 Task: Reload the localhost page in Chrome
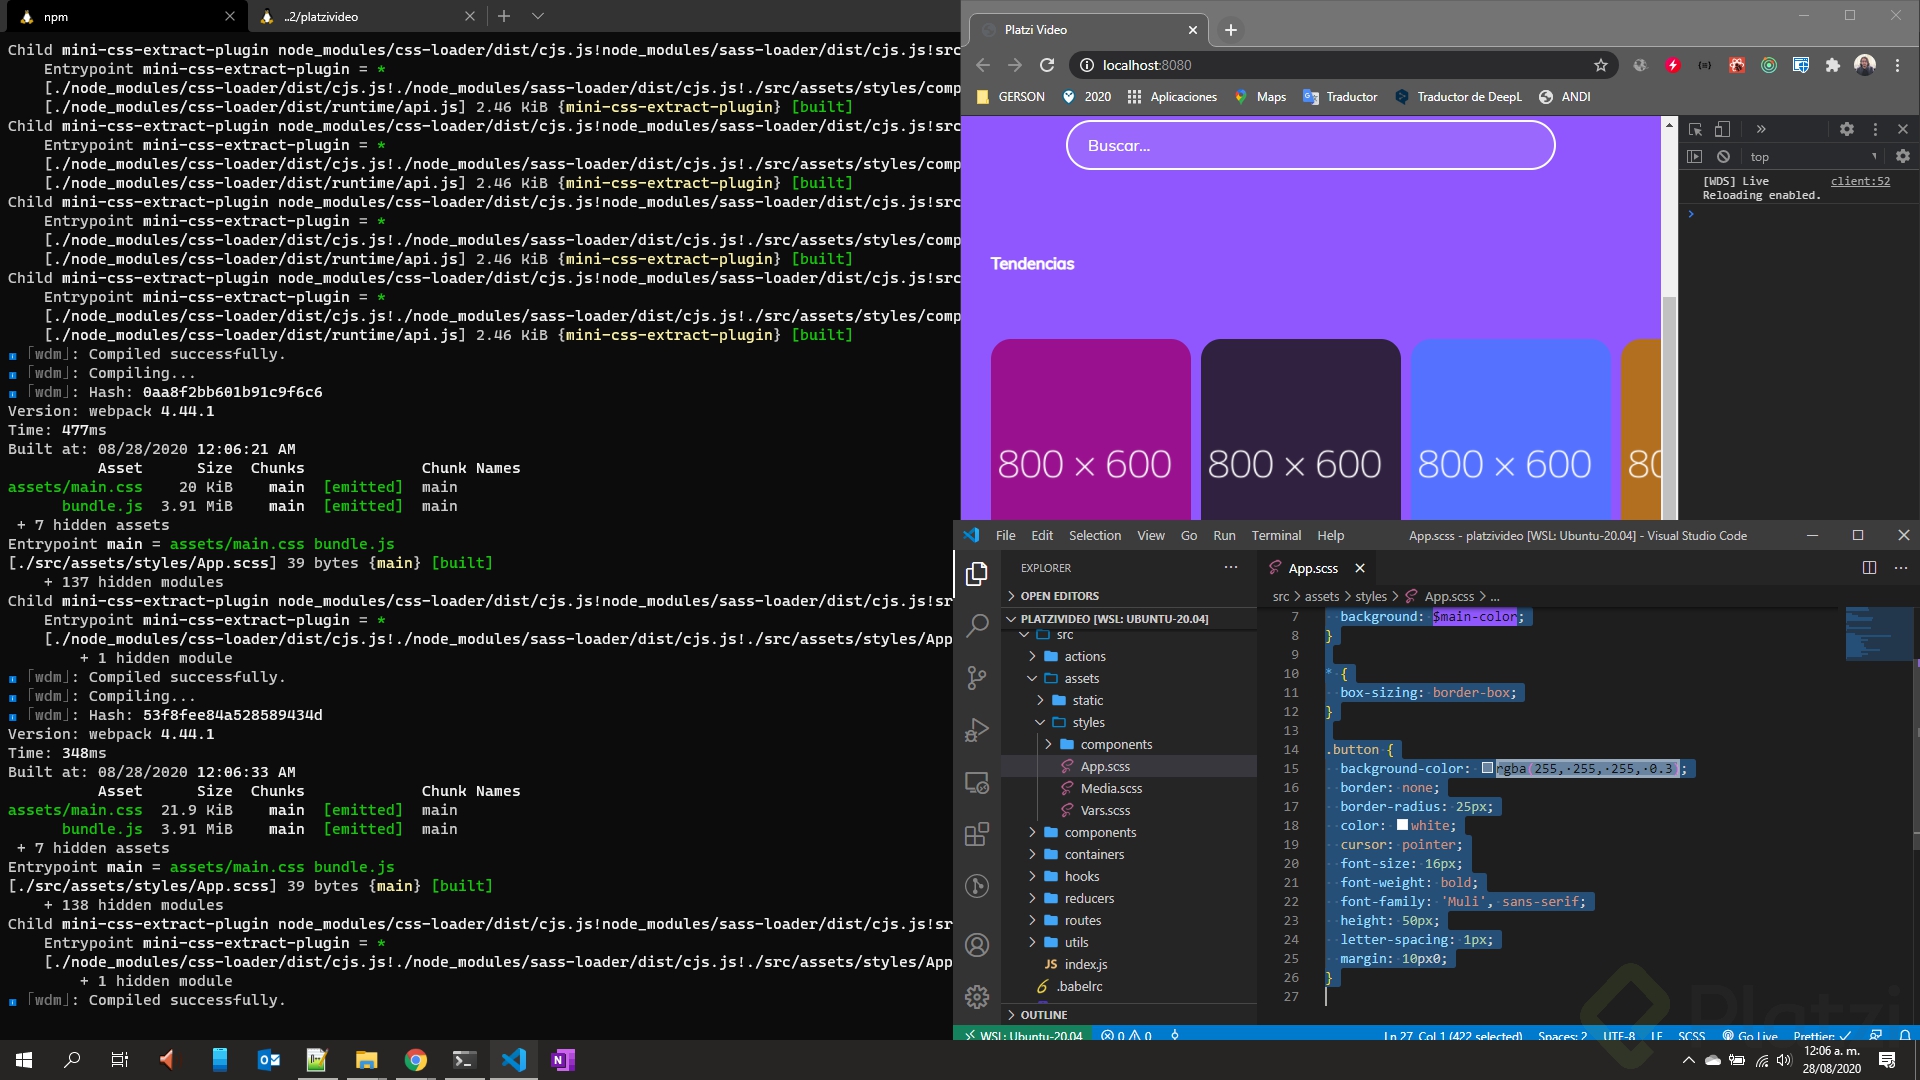click(x=1047, y=65)
